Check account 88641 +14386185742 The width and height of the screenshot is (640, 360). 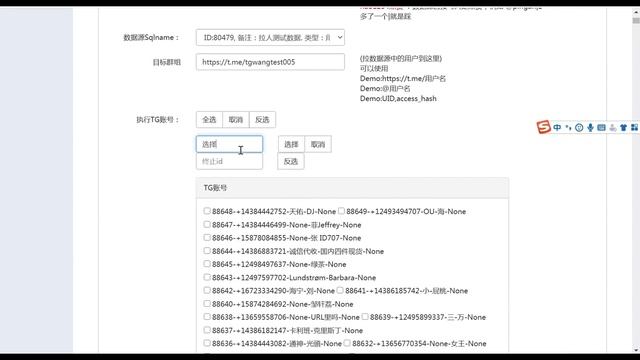pyautogui.click(x=340, y=290)
